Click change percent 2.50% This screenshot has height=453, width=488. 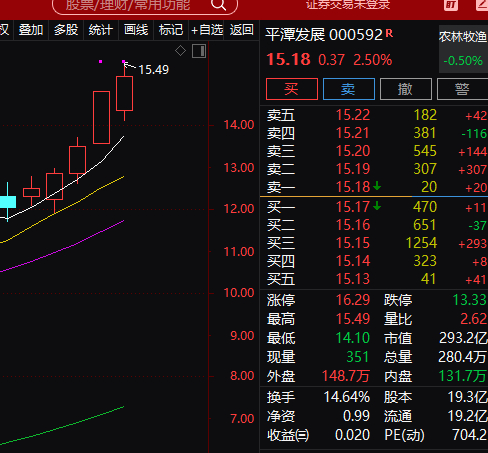pos(373,60)
